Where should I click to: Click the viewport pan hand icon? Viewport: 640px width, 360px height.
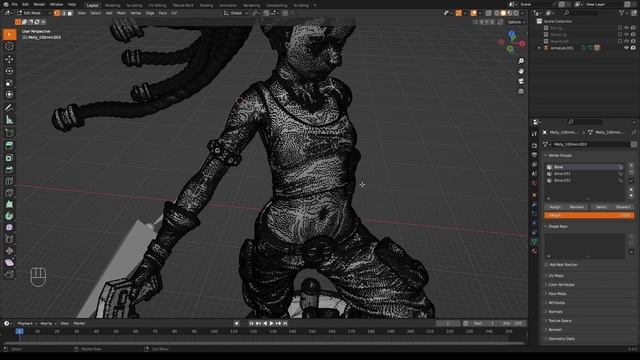point(521,71)
